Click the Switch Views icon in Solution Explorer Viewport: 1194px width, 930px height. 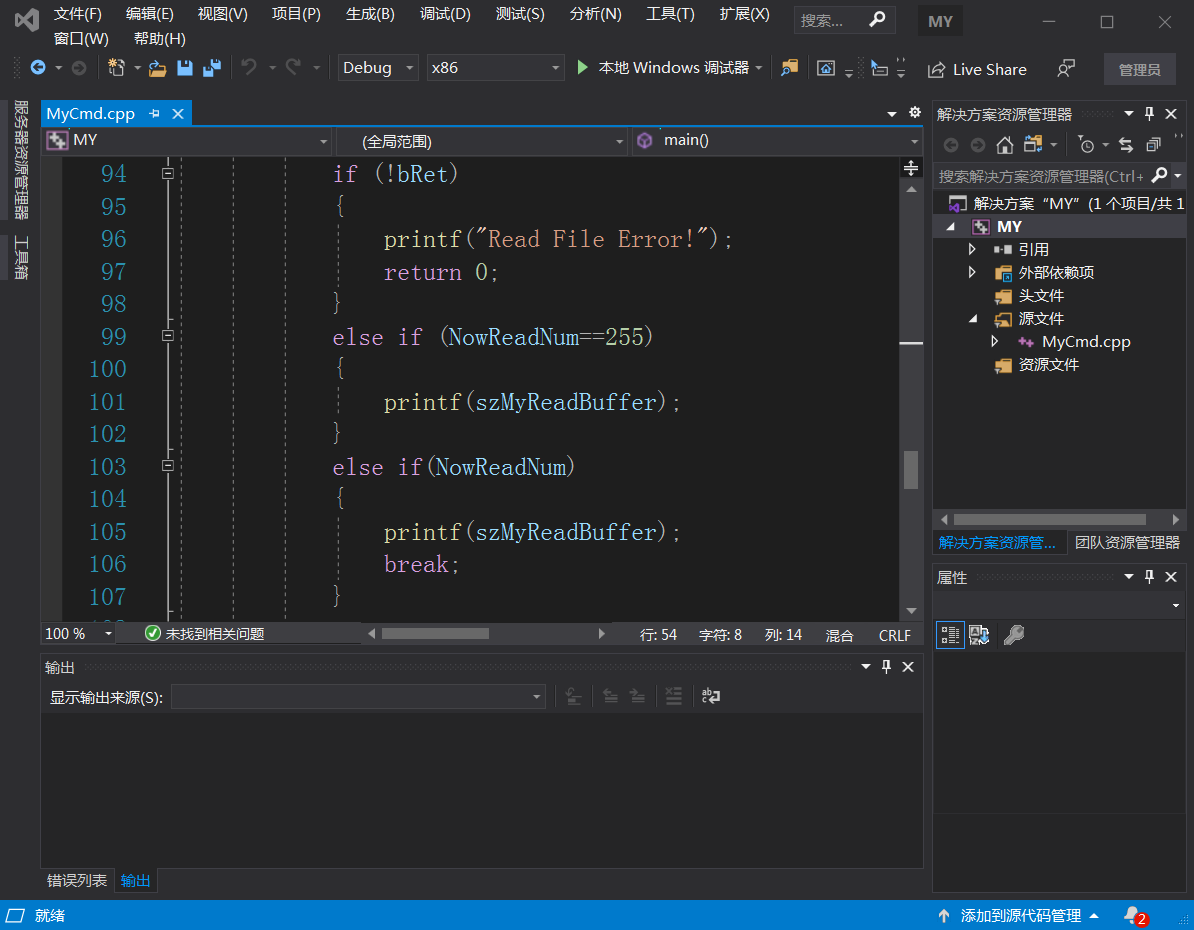(1033, 145)
